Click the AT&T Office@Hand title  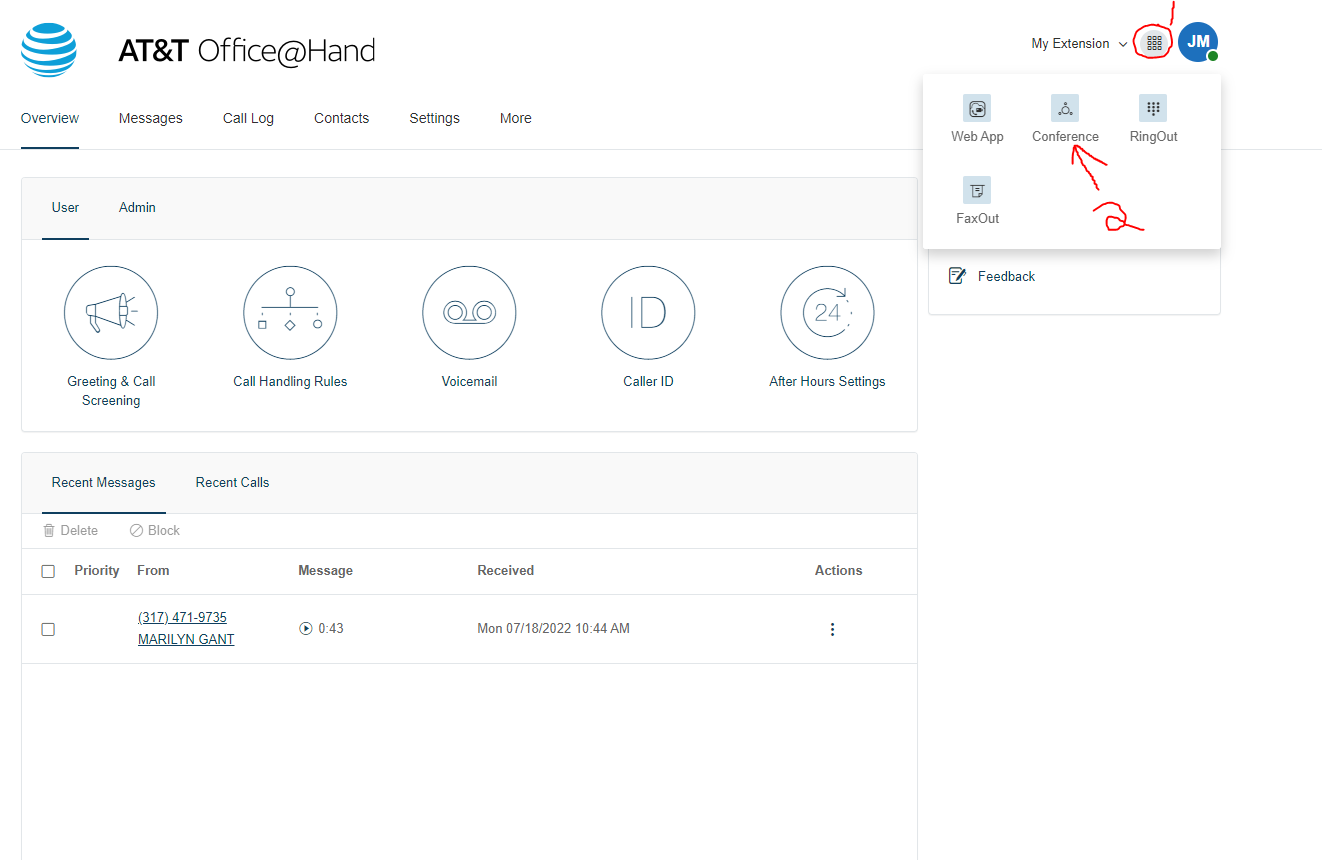(x=246, y=50)
